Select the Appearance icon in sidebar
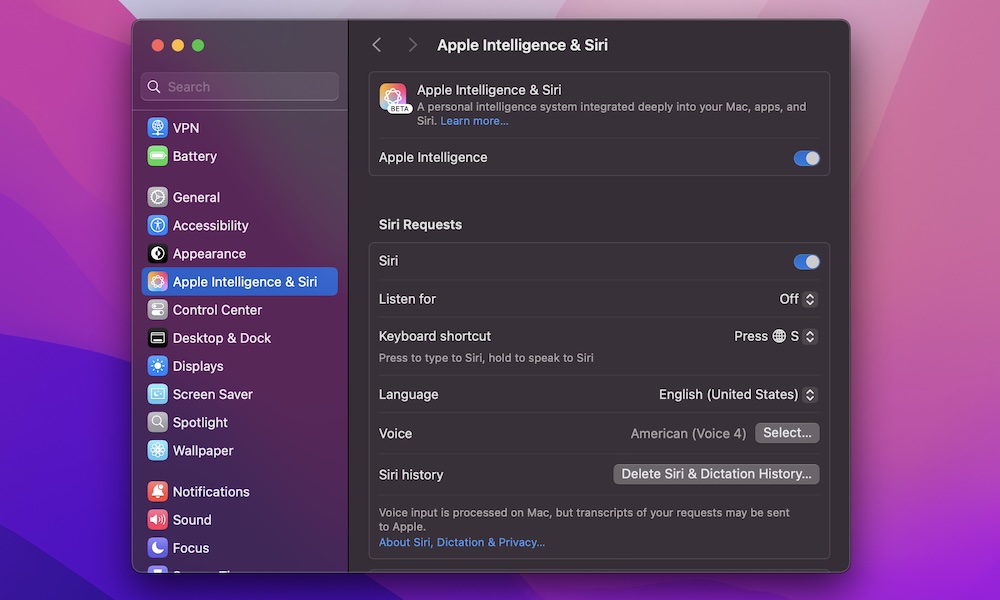 click(160, 253)
